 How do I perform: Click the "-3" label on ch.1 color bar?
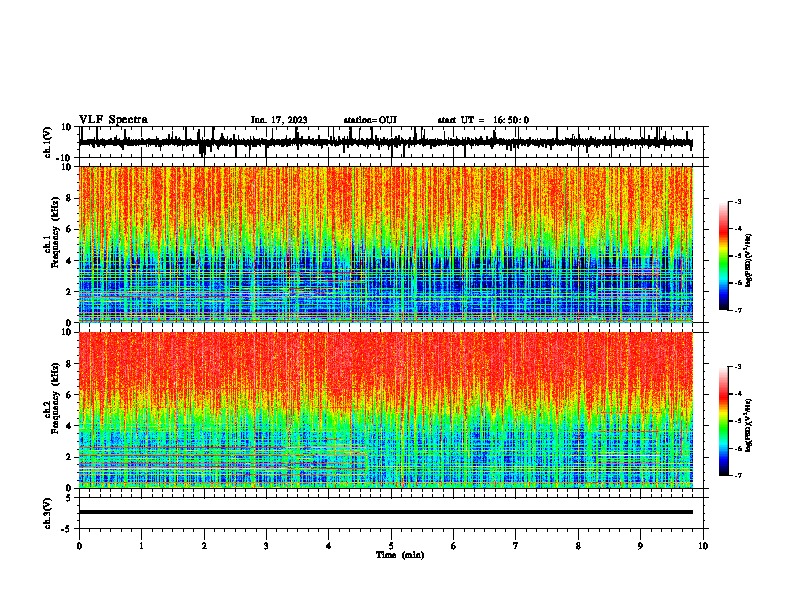[737, 202]
